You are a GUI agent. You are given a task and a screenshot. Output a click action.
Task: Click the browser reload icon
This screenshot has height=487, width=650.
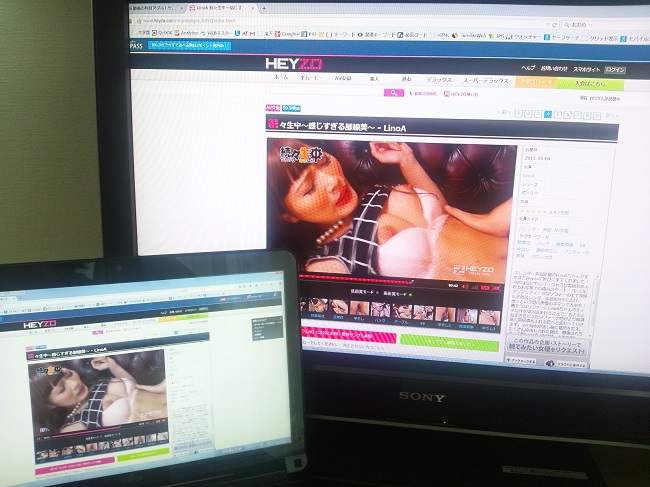point(556,25)
